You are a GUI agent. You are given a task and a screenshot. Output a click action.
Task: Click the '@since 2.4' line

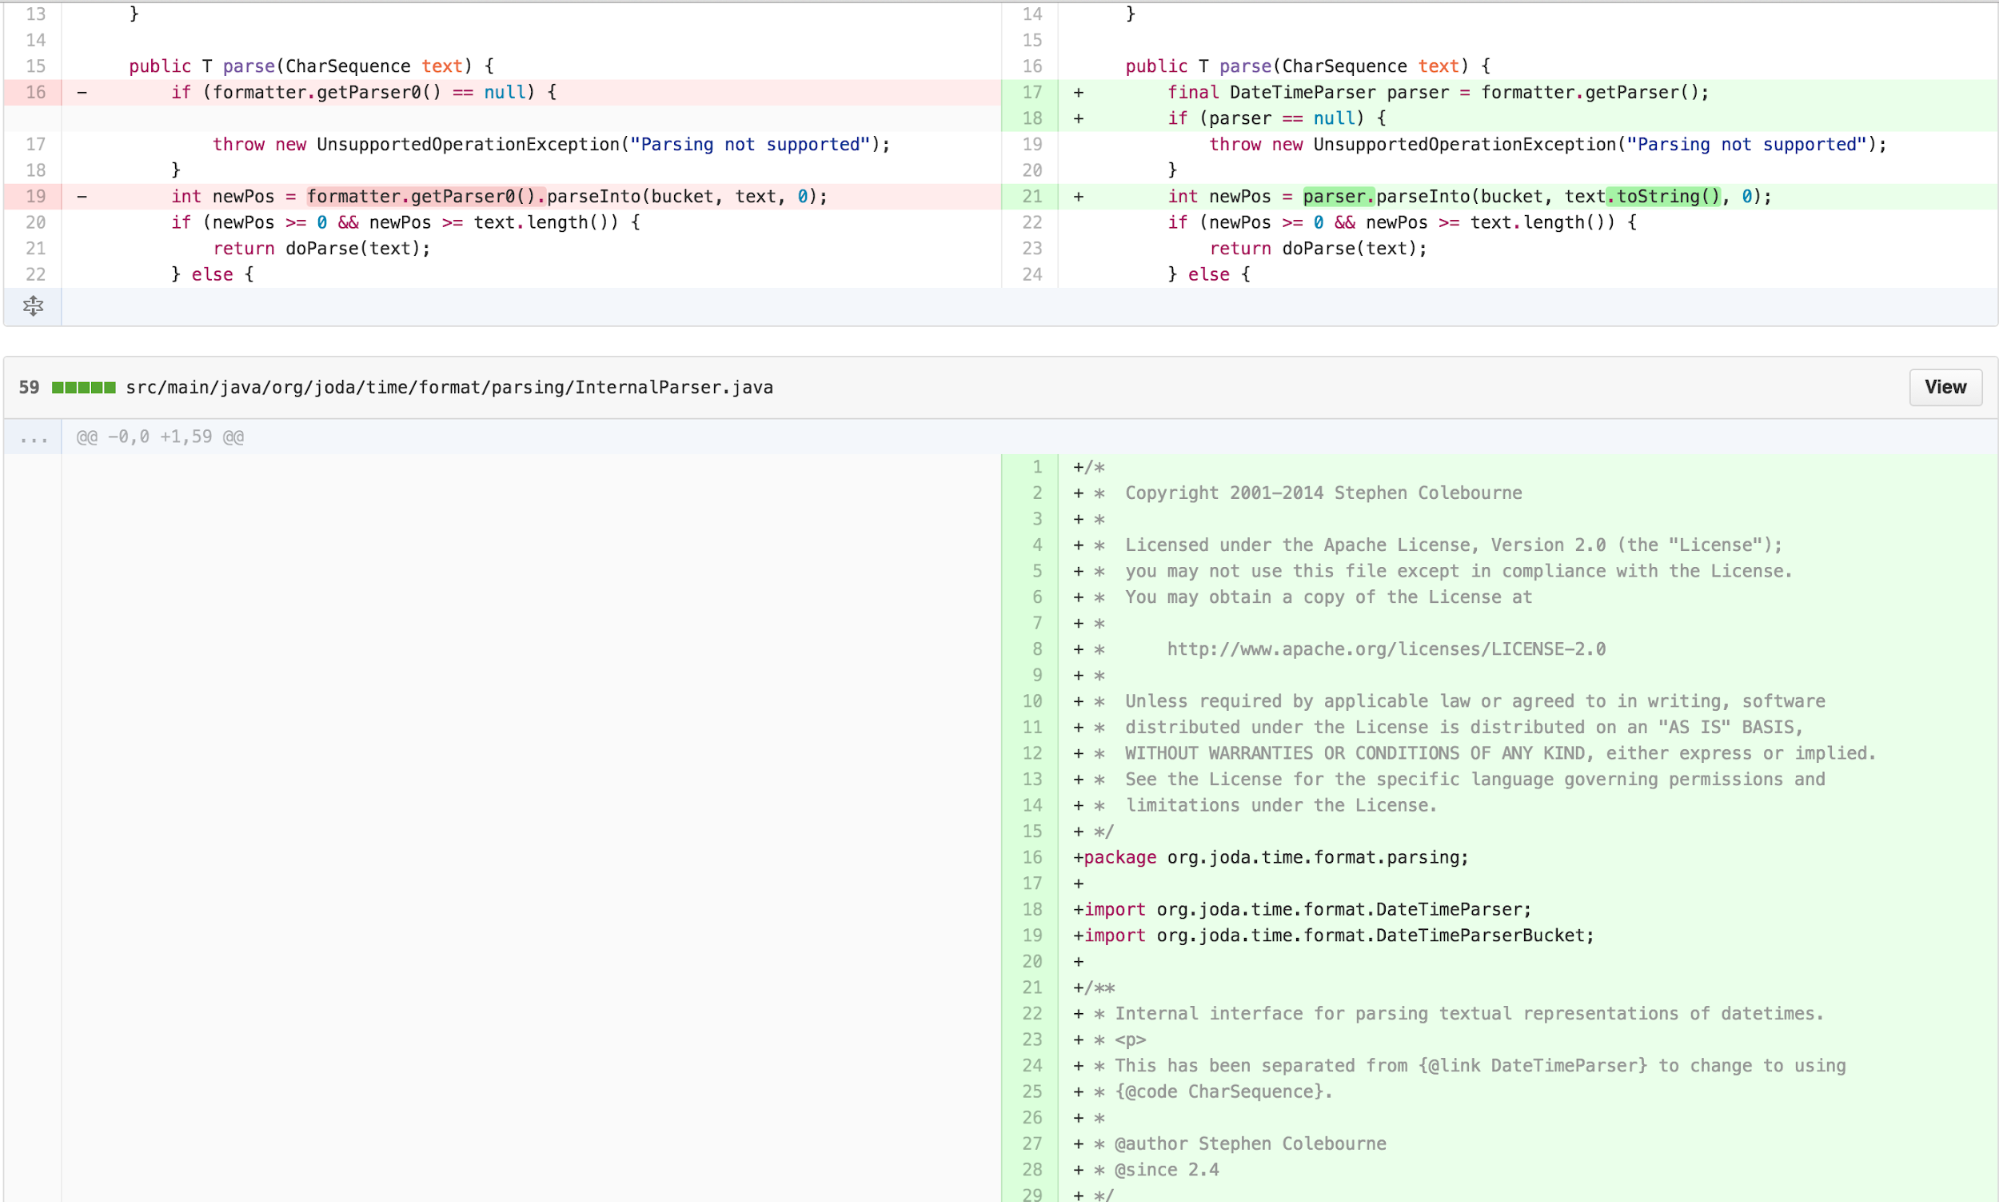[x=1166, y=1169]
